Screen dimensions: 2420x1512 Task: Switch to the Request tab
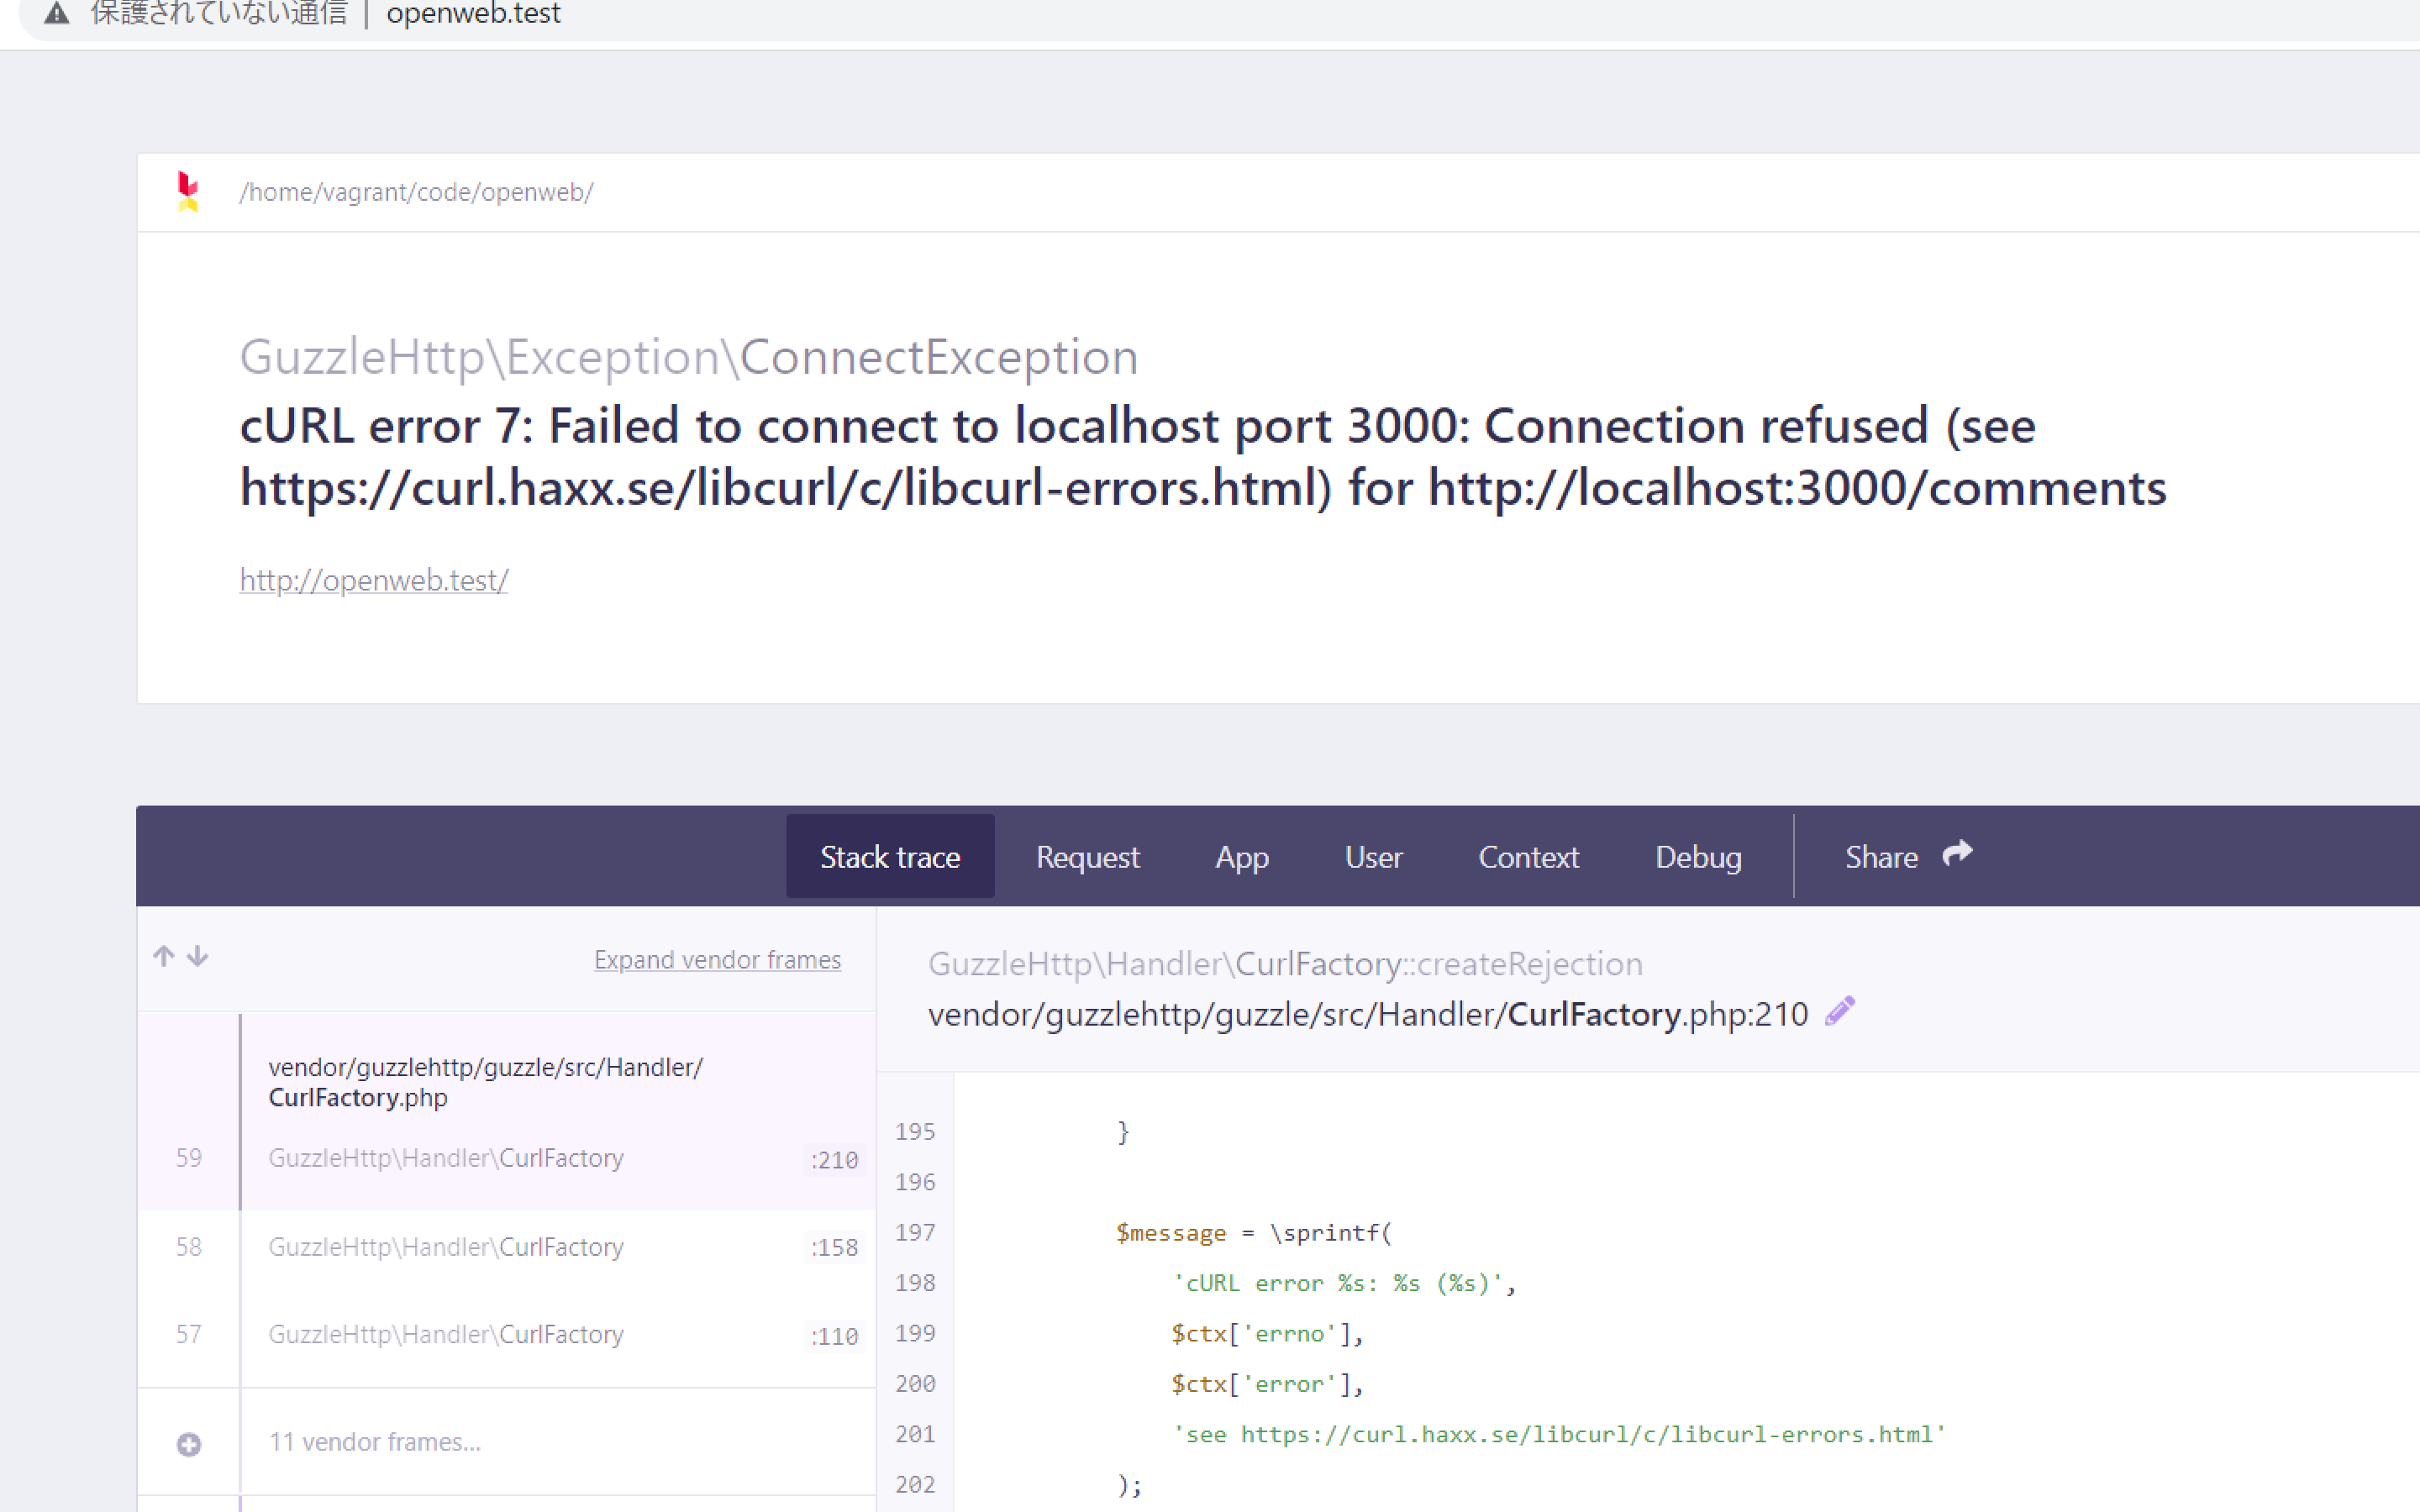(1087, 856)
